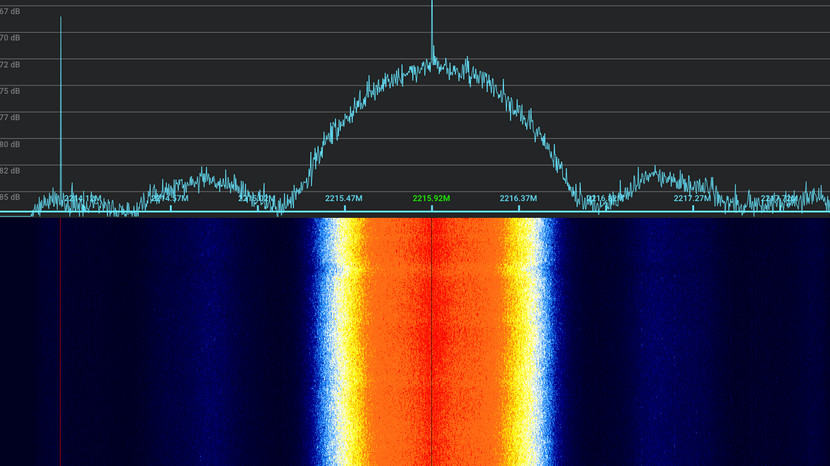Image resolution: width=830 pixels, height=466 pixels.
Task: Click the 2215.47M frequency label
Action: [x=343, y=199]
